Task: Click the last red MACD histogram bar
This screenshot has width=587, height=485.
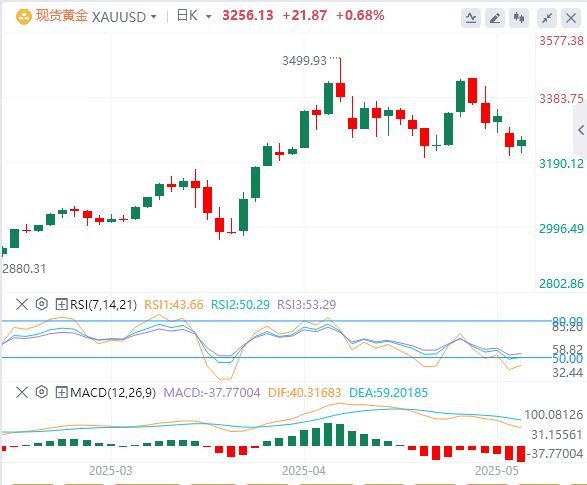Action: click(x=521, y=454)
